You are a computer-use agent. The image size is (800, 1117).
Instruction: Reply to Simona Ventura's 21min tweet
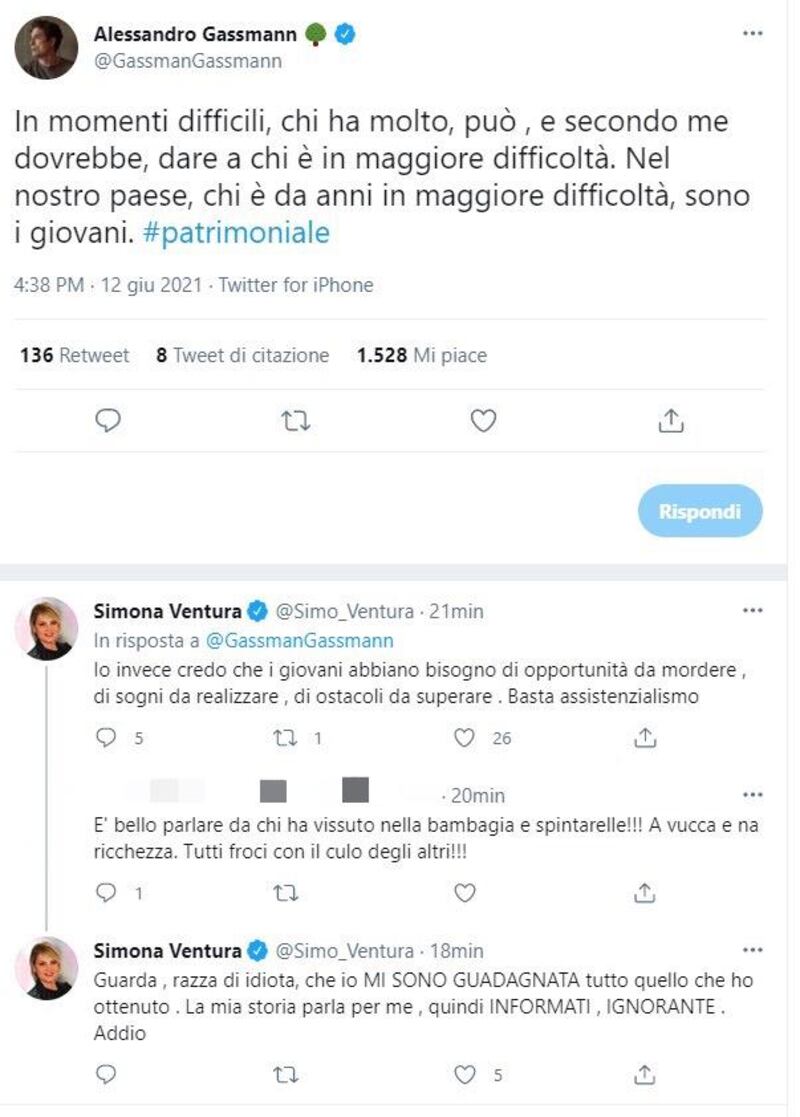(x=105, y=737)
